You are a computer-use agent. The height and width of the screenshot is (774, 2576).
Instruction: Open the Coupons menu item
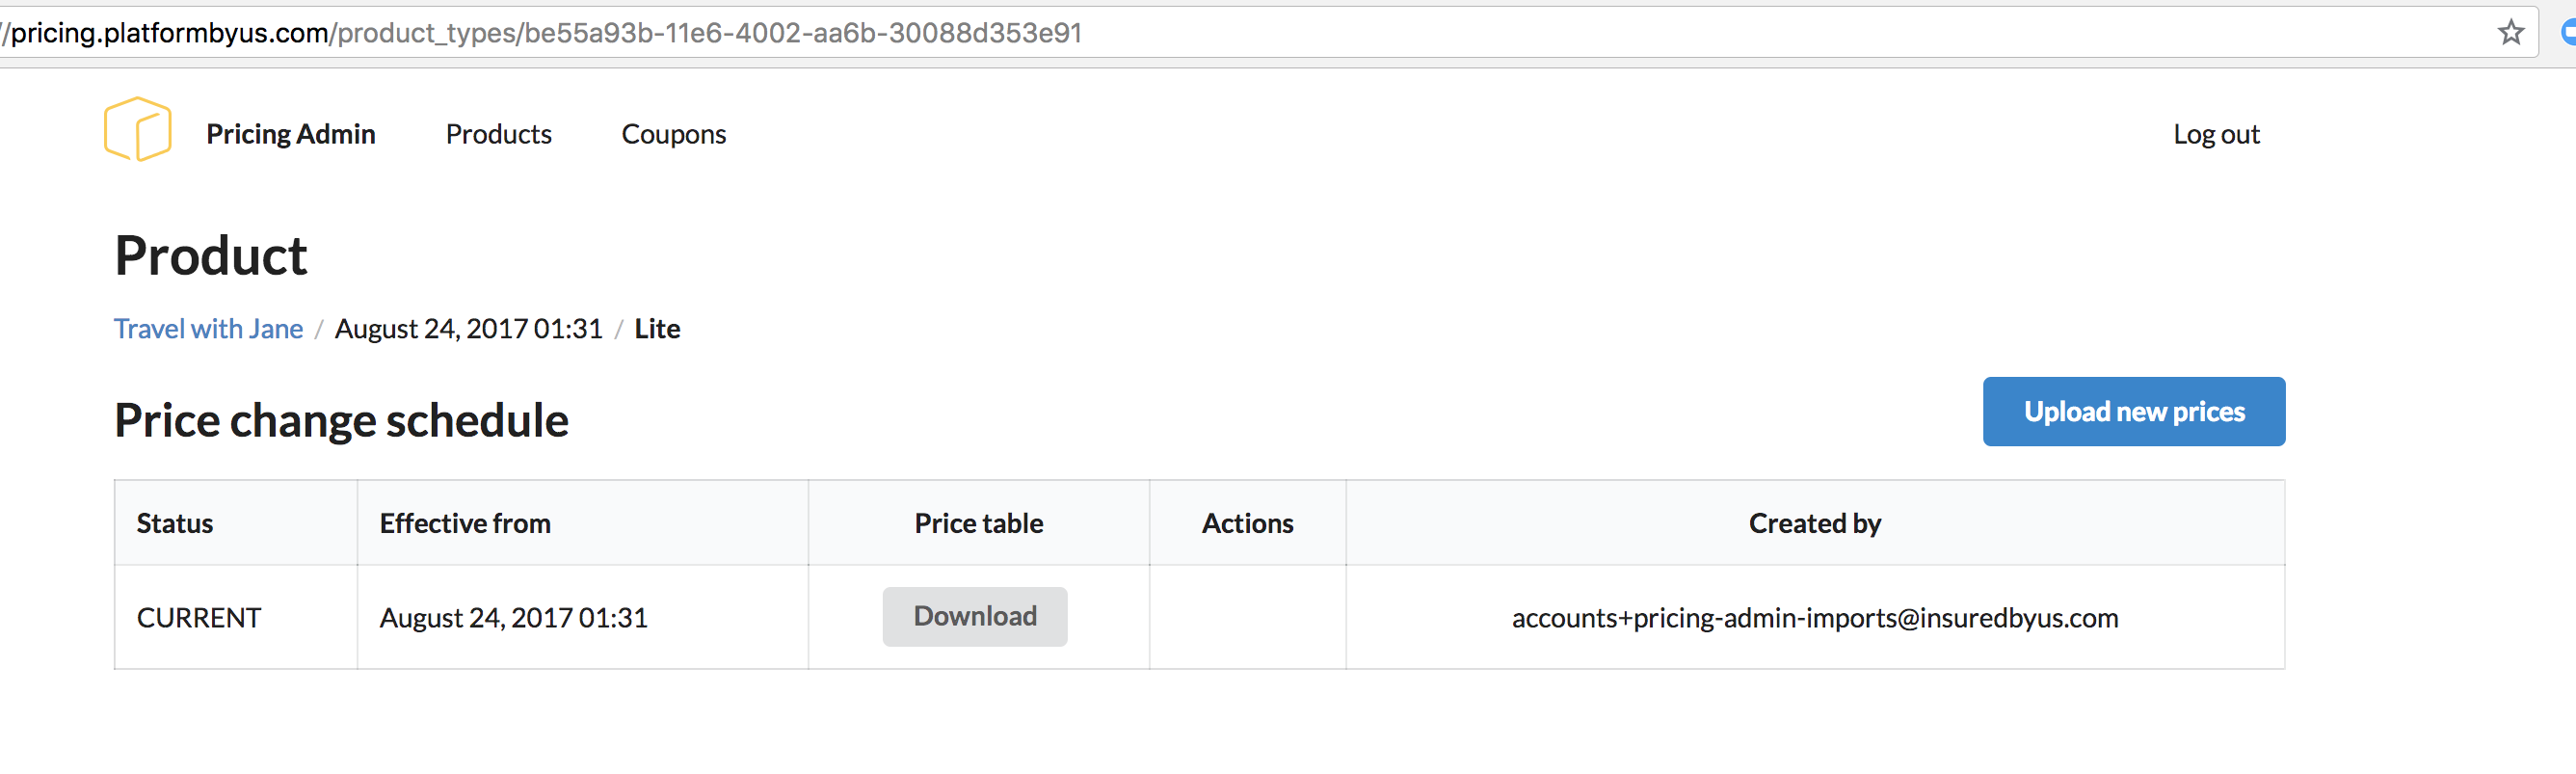pos(673,134)
